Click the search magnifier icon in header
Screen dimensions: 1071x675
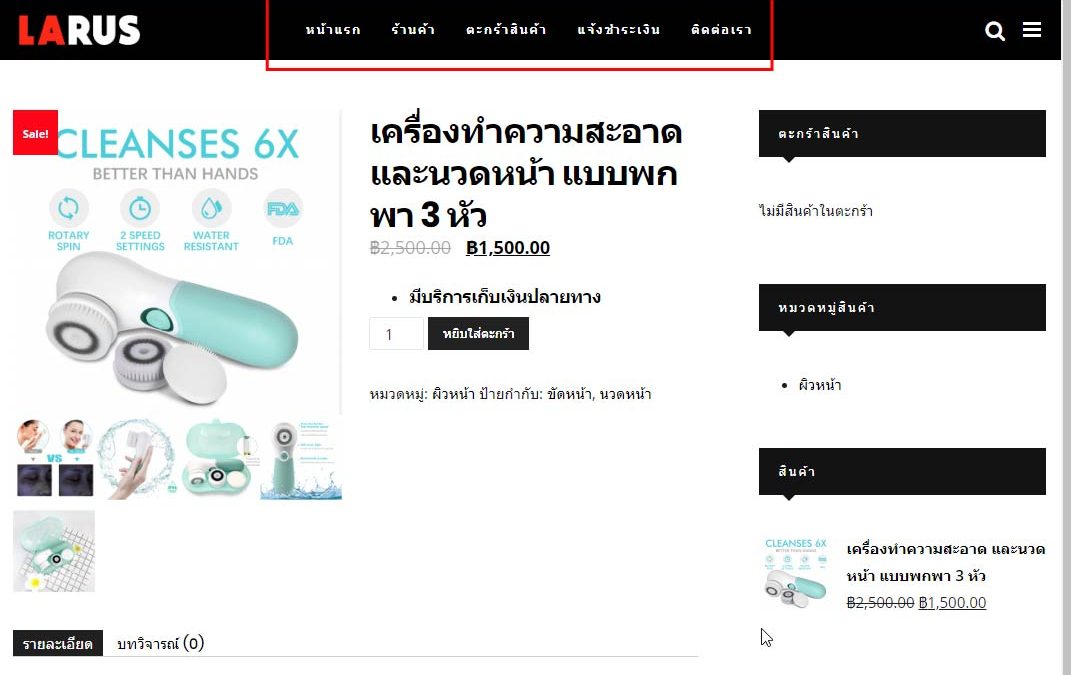994,31
